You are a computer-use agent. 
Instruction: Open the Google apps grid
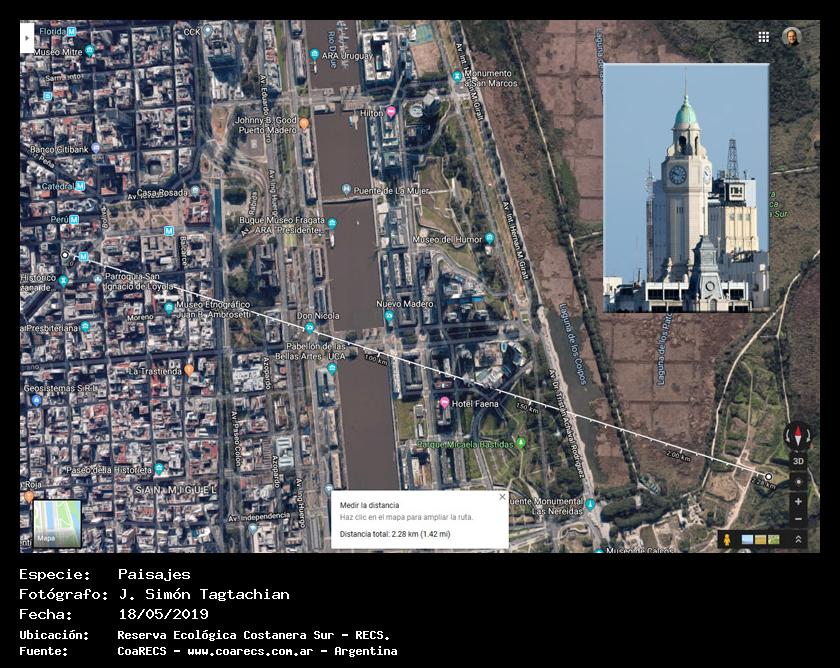764,37
